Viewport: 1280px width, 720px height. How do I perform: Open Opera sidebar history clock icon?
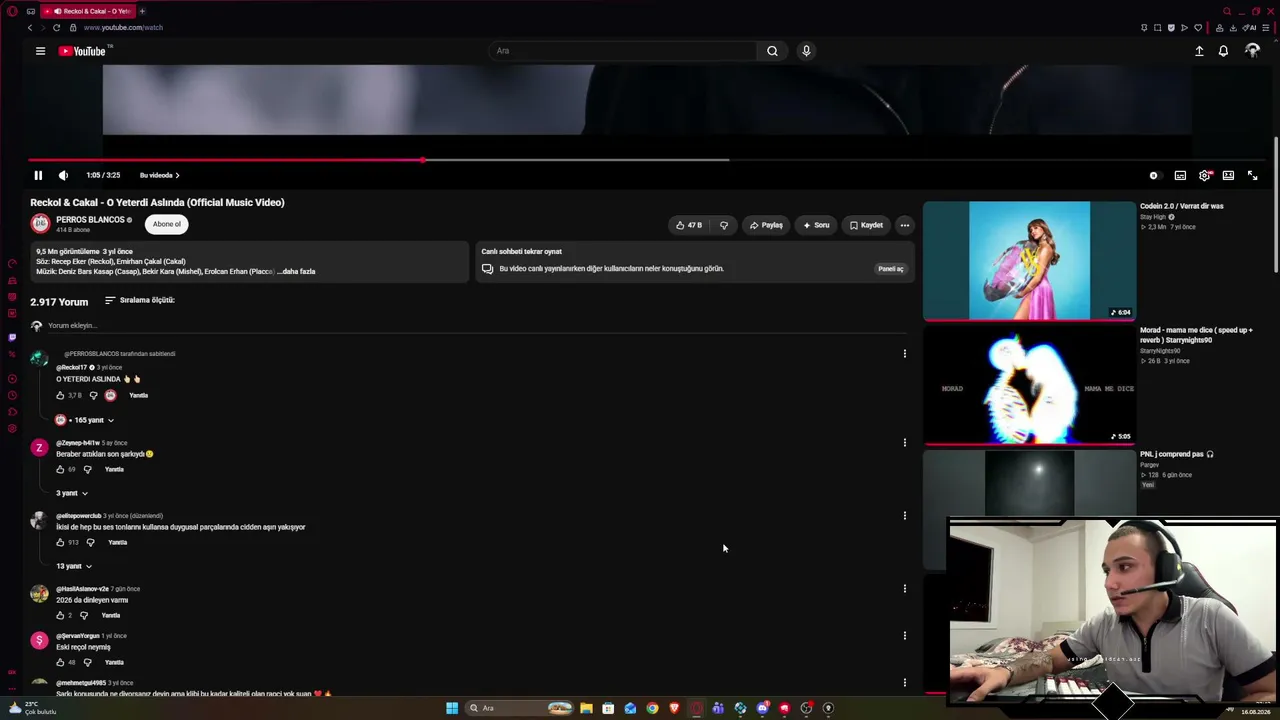click(12, 395)
